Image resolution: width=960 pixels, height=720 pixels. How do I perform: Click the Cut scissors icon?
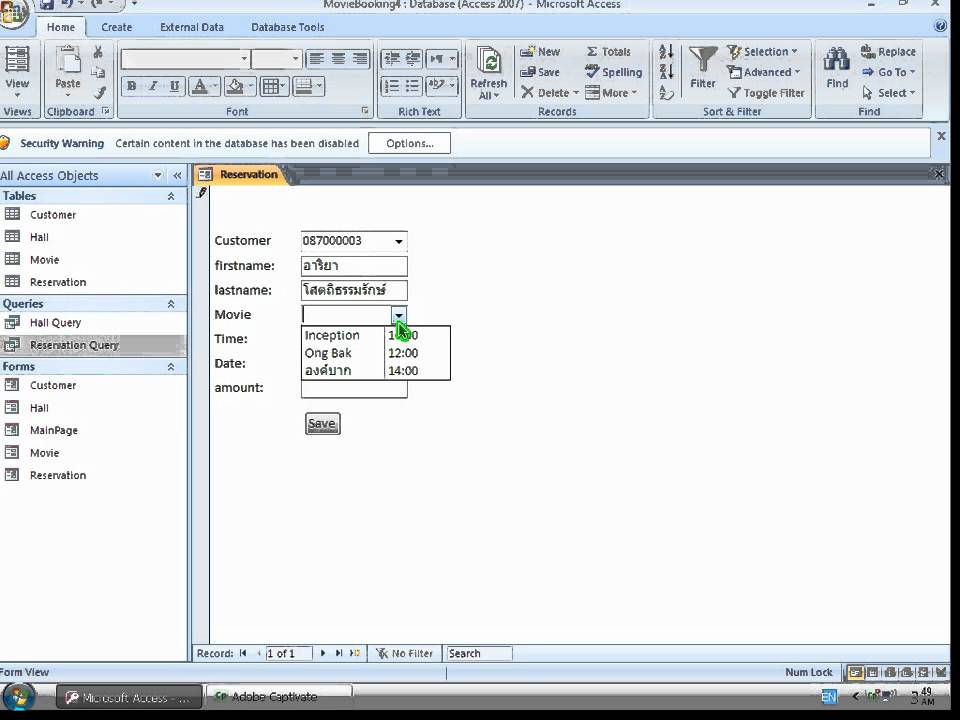98,53
